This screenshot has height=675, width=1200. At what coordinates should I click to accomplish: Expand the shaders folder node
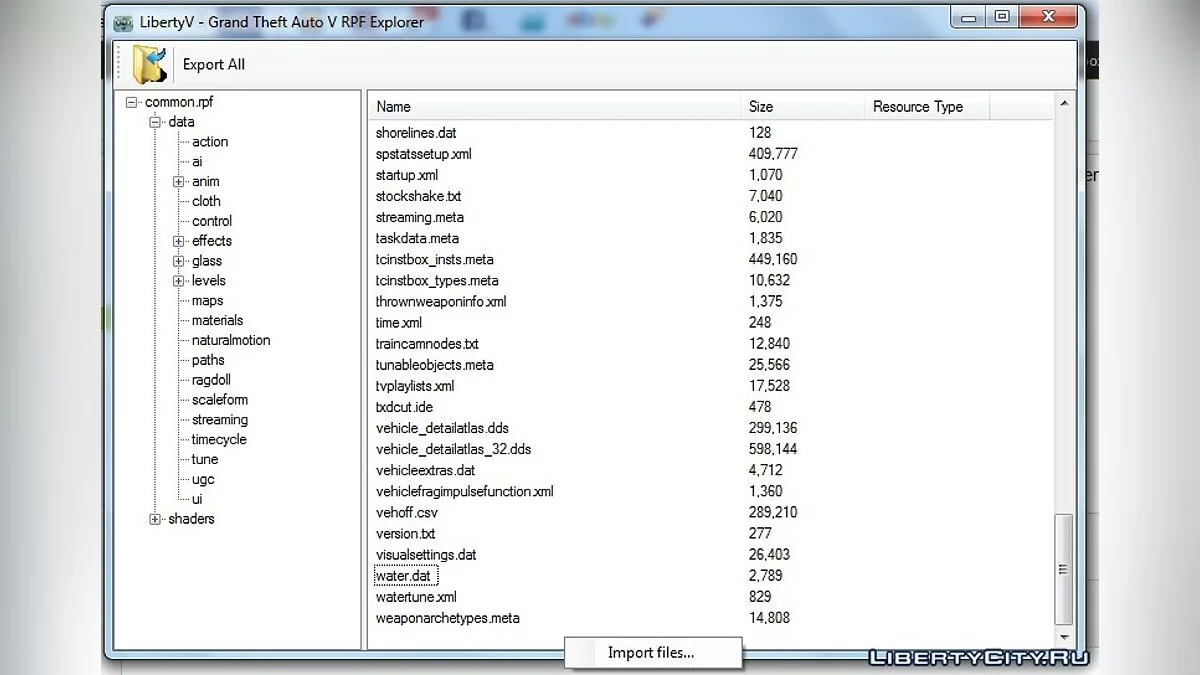click(155, 519)
